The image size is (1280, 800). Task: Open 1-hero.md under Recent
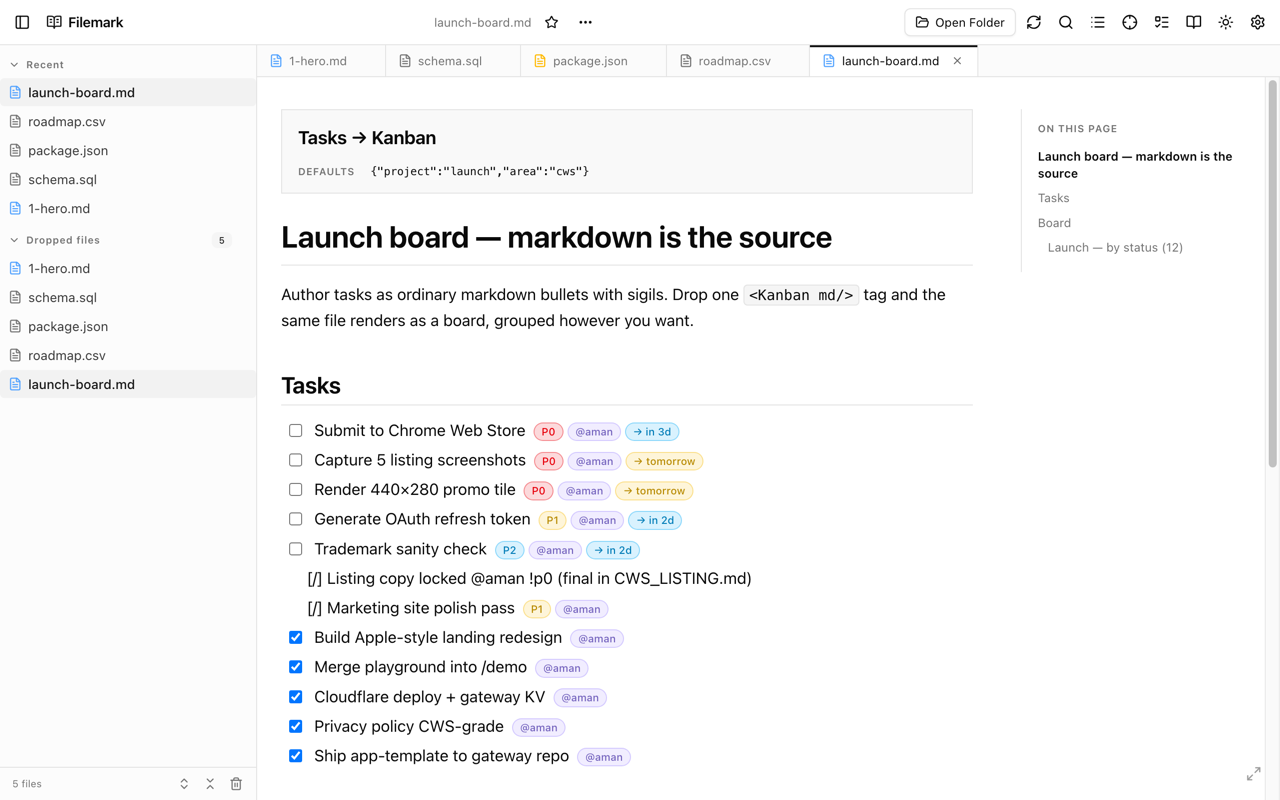point(128,208)
